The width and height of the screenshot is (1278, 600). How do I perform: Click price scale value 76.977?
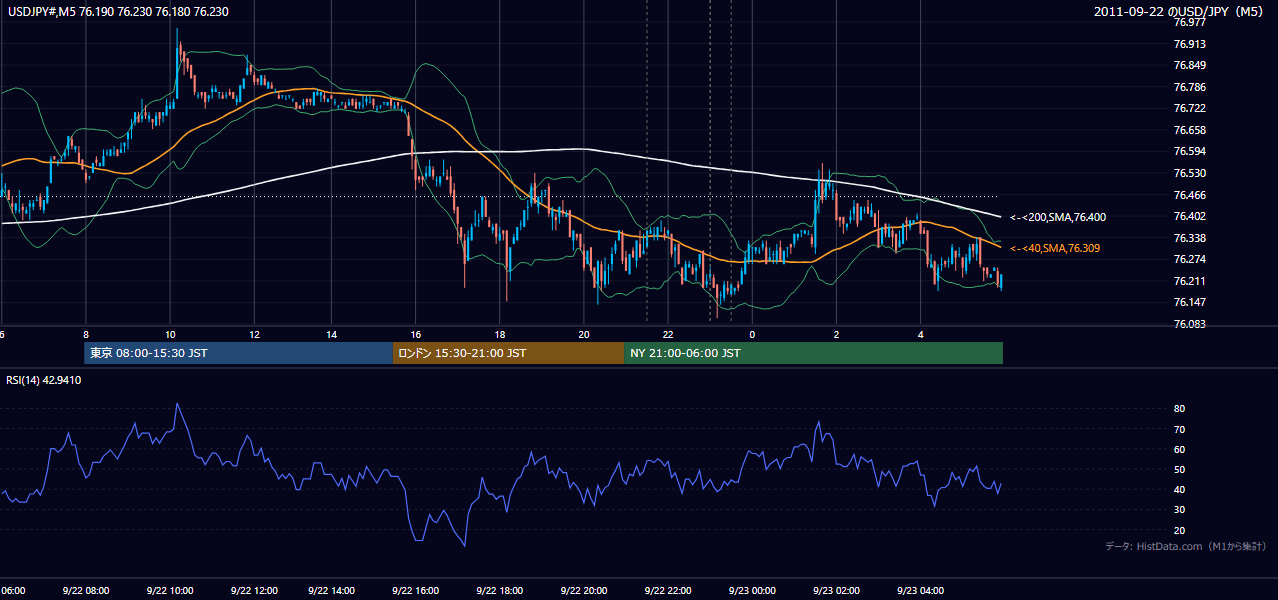1190,22
